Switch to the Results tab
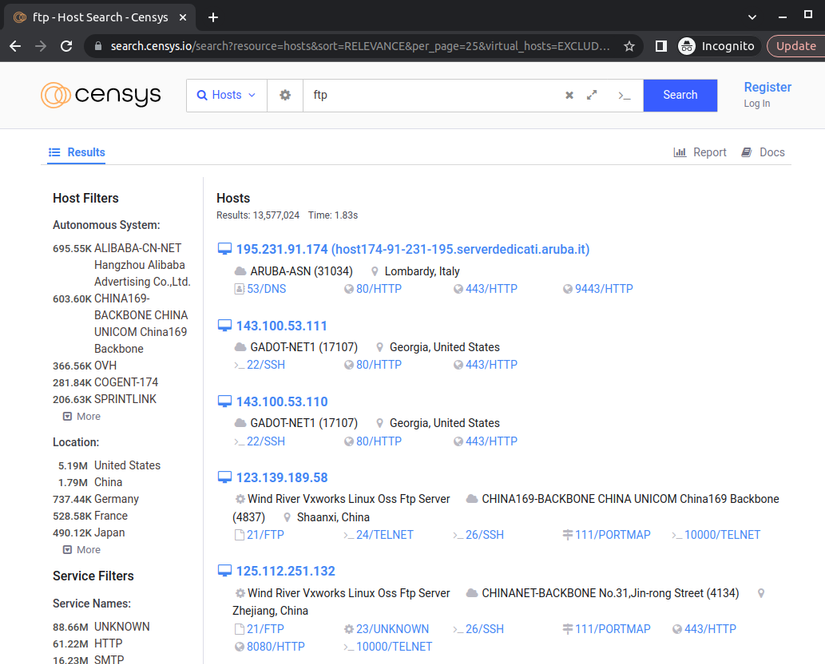This screenshot has height=664, width=825. click(77, 152)
